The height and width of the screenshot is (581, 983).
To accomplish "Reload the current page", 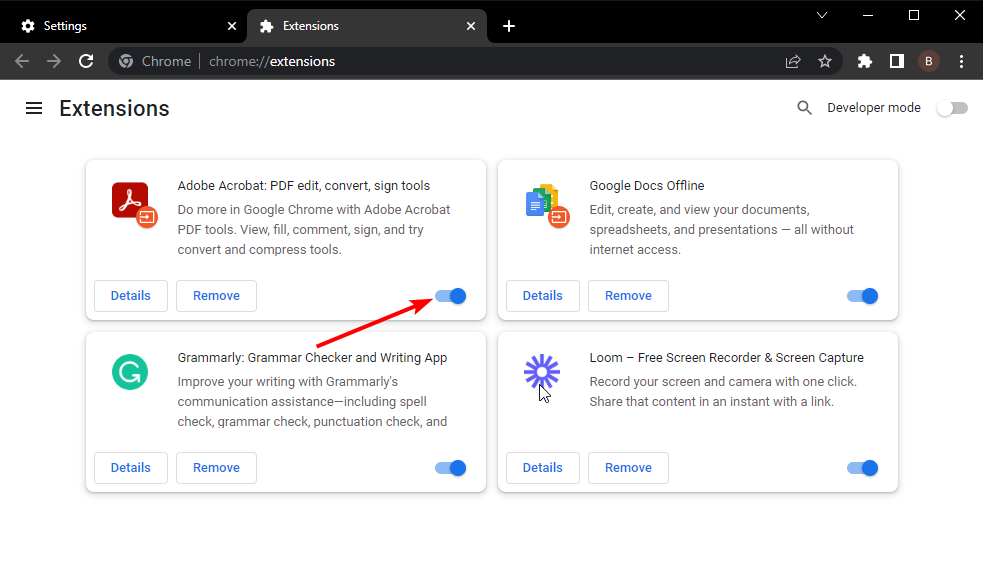I will pyautogui.click(x=86, y=61).
